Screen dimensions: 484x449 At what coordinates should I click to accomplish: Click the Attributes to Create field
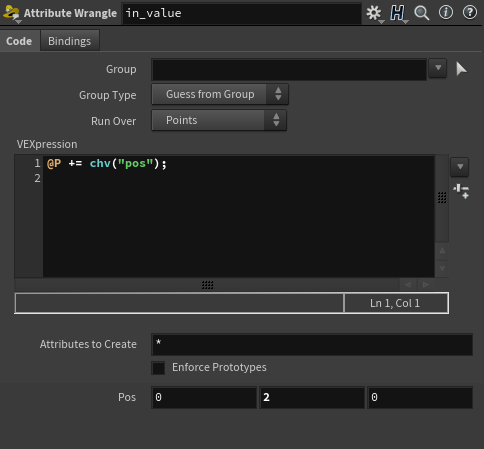point(312,344)
